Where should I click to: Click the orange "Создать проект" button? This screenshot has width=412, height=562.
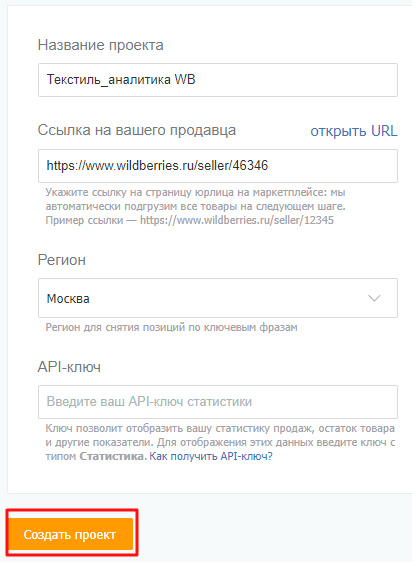pos(71,534)
